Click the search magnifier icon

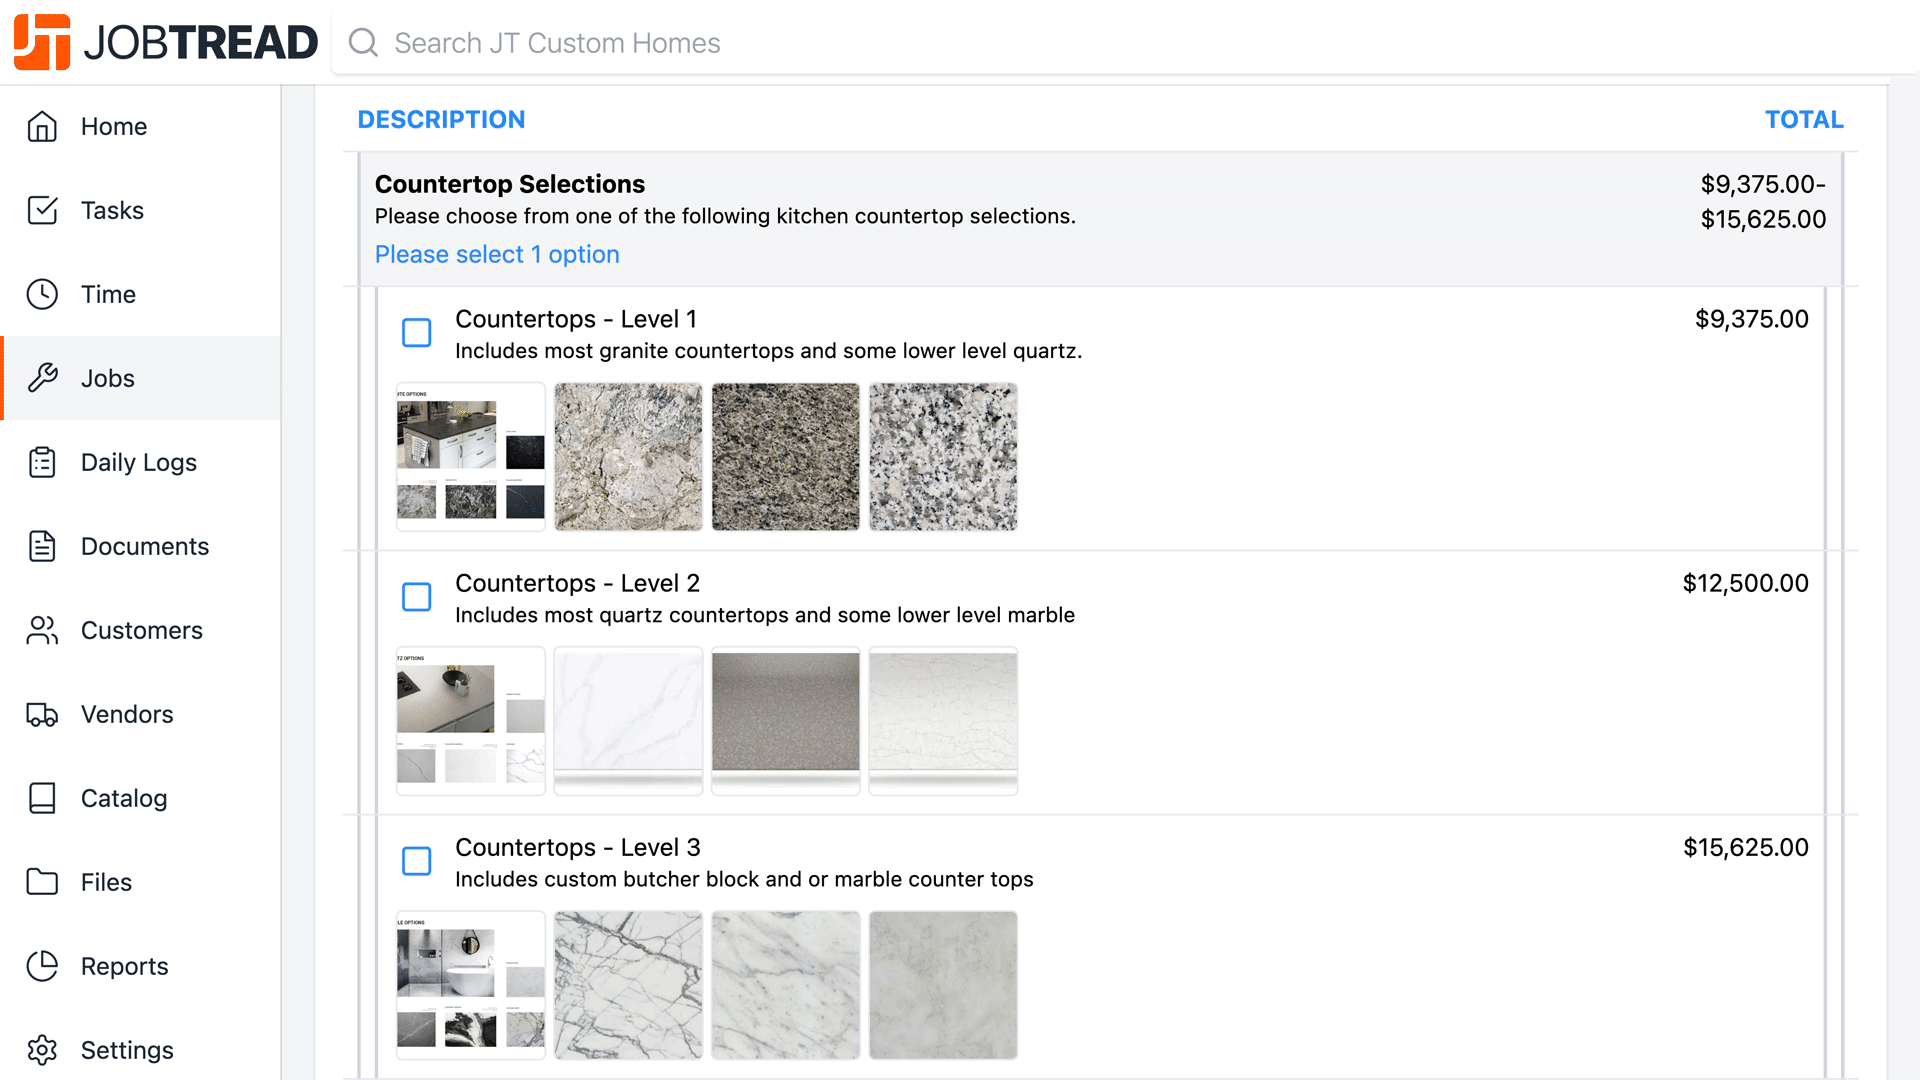pyautogui.click(x=362, y=43)
